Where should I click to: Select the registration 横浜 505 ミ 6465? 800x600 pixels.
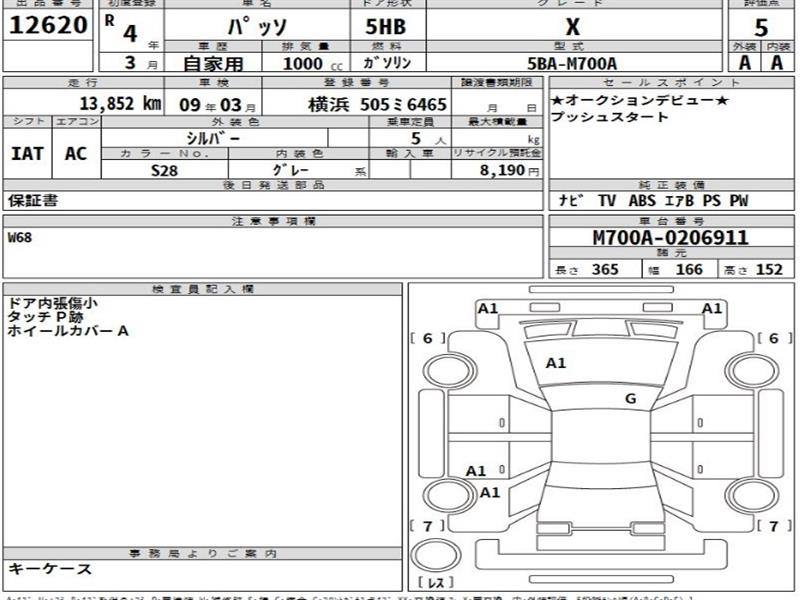(378, 105)
